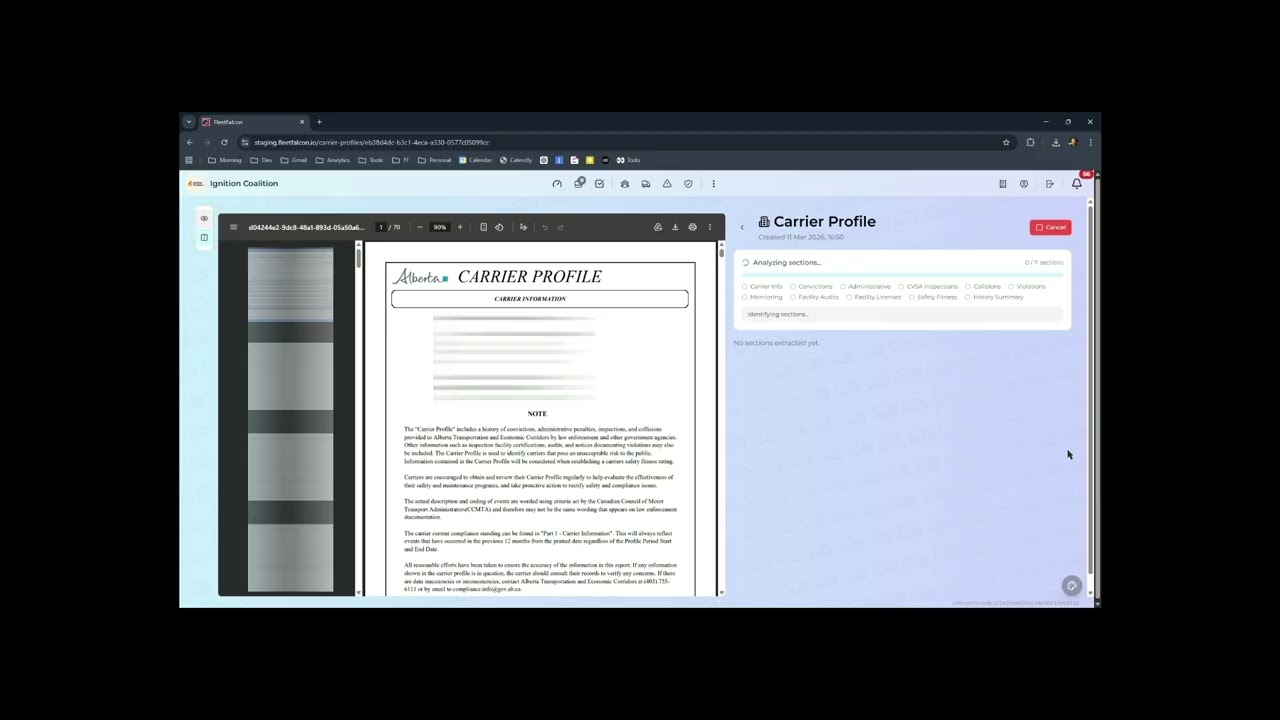The width and height of the screenshot is (1280, 720).
Task: Zoom out the PDF with minus button
Action: 419,227
